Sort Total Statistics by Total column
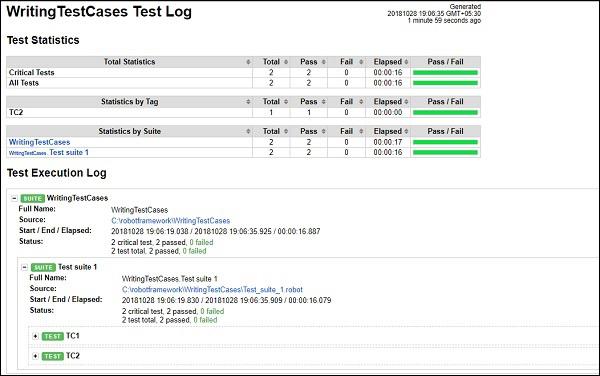Screen dimensions: 600x376 tap(285, 62)
